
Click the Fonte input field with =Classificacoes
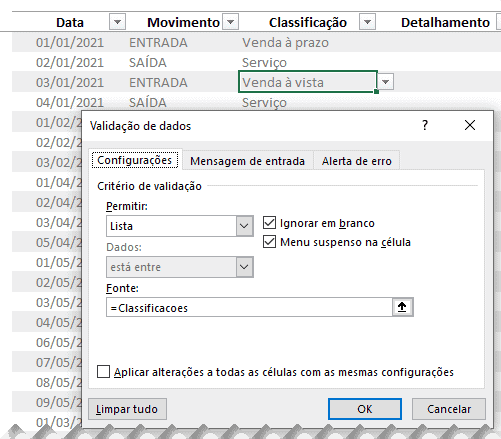[249, 307]
